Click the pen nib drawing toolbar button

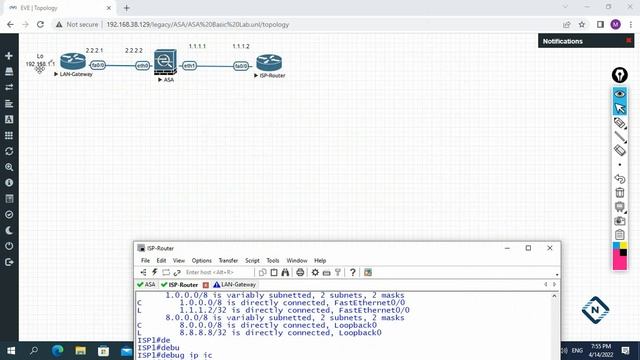(620, 75)
